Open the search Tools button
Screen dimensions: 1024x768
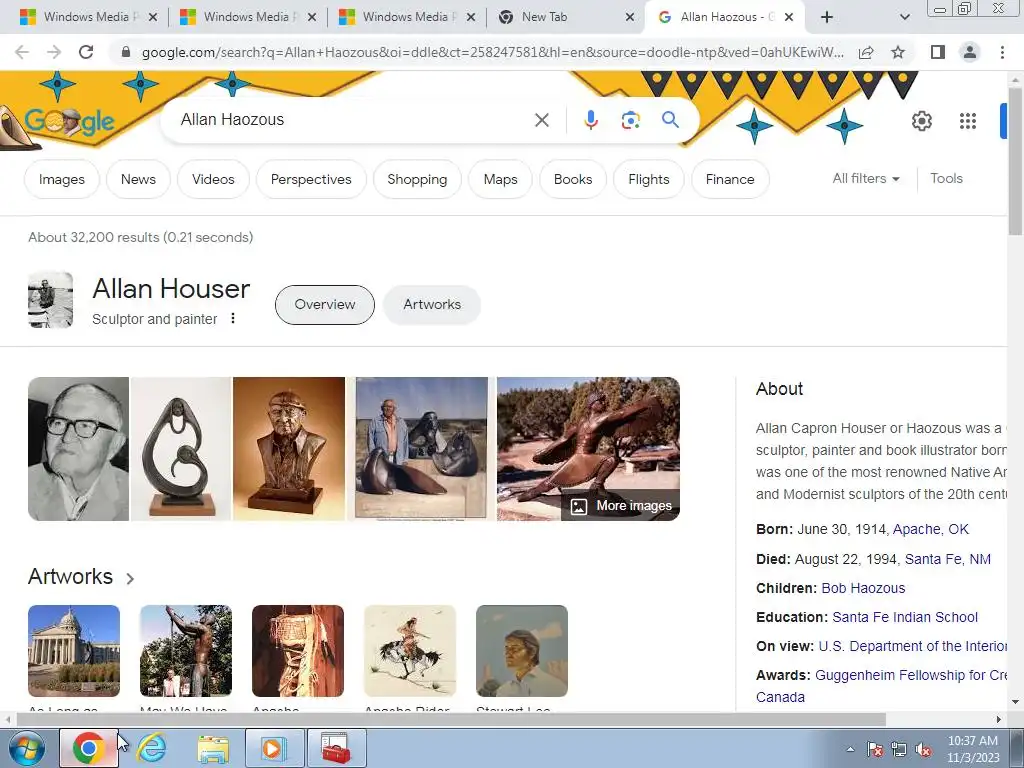[946, 178]
